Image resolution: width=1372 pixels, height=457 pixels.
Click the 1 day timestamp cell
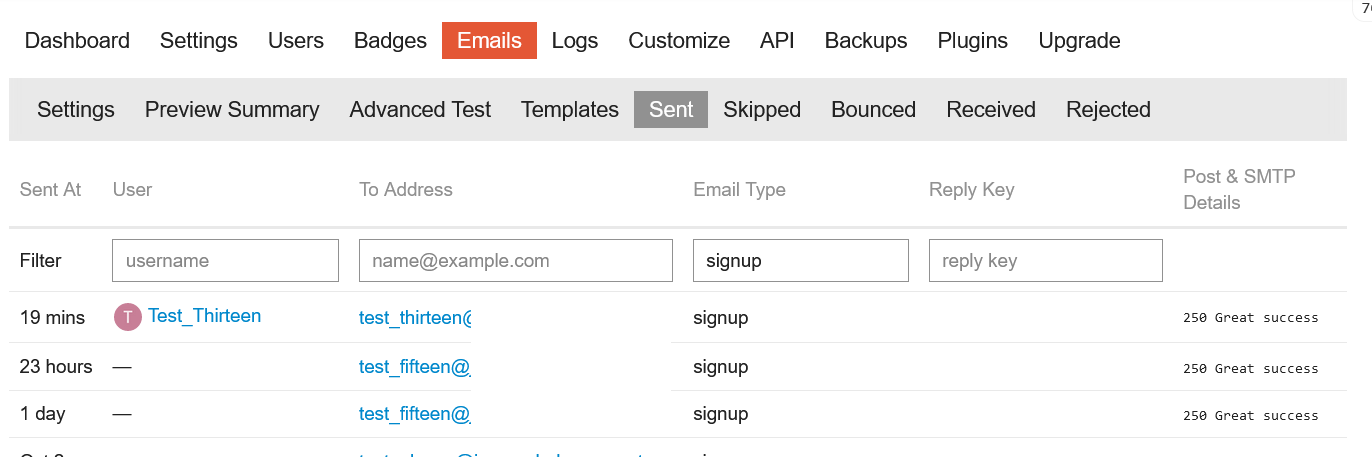[x=42, y=414]
